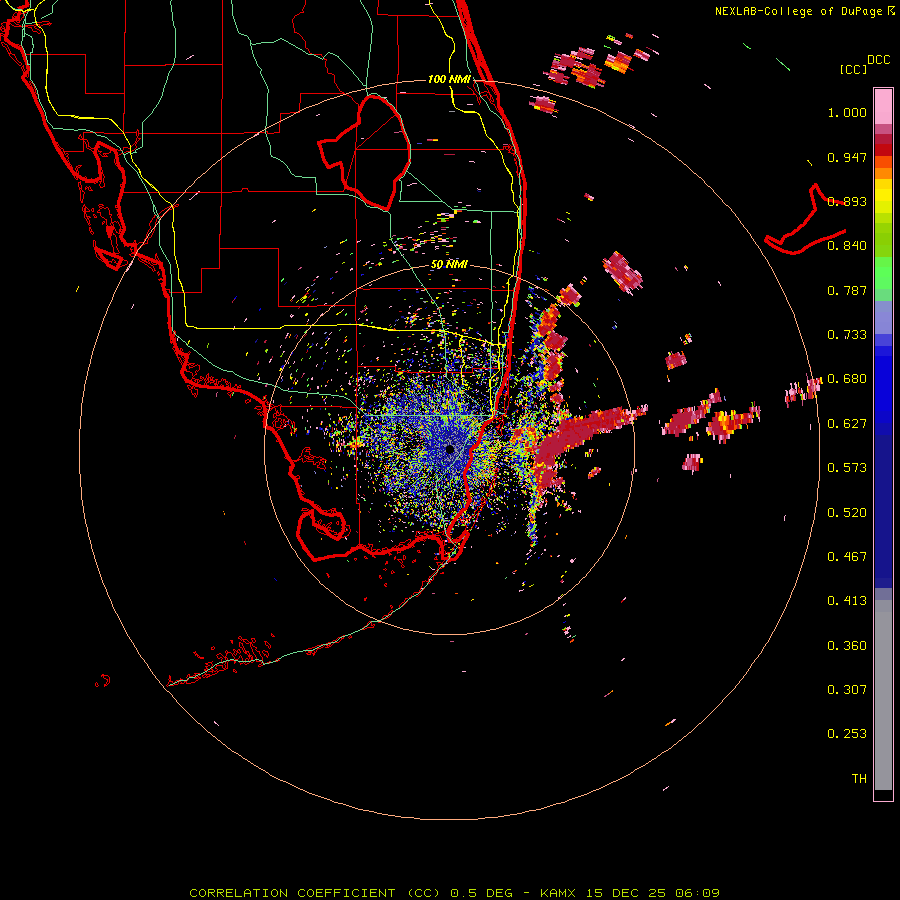Pick the gray lower segment of the color bar
This screenshot has width=900, height=900.
pyautogui.click(x=883, y=695)
